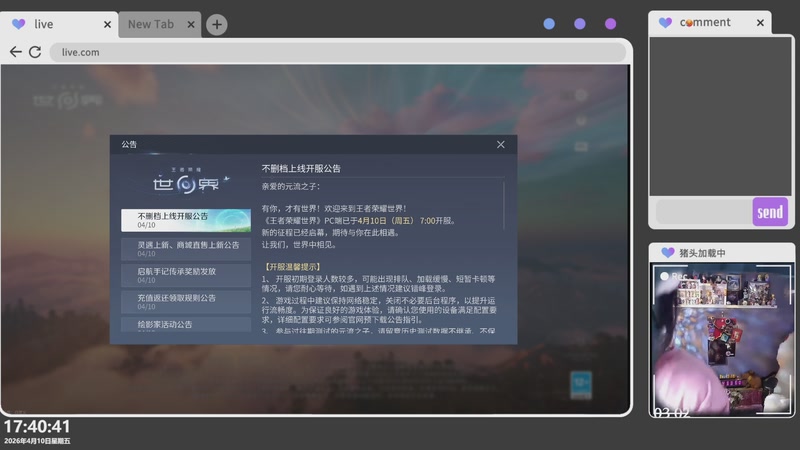Viewport: 800px width, 450px height.
Task: Click the 不删档上线开服公告 title heading
Action: [301, 168]
